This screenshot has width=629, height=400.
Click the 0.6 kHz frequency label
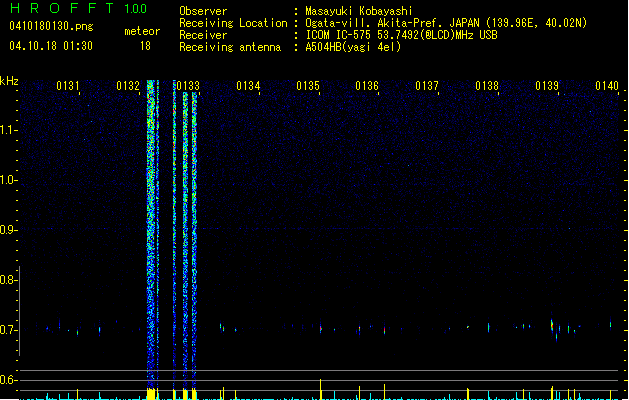tap(8, 380)
